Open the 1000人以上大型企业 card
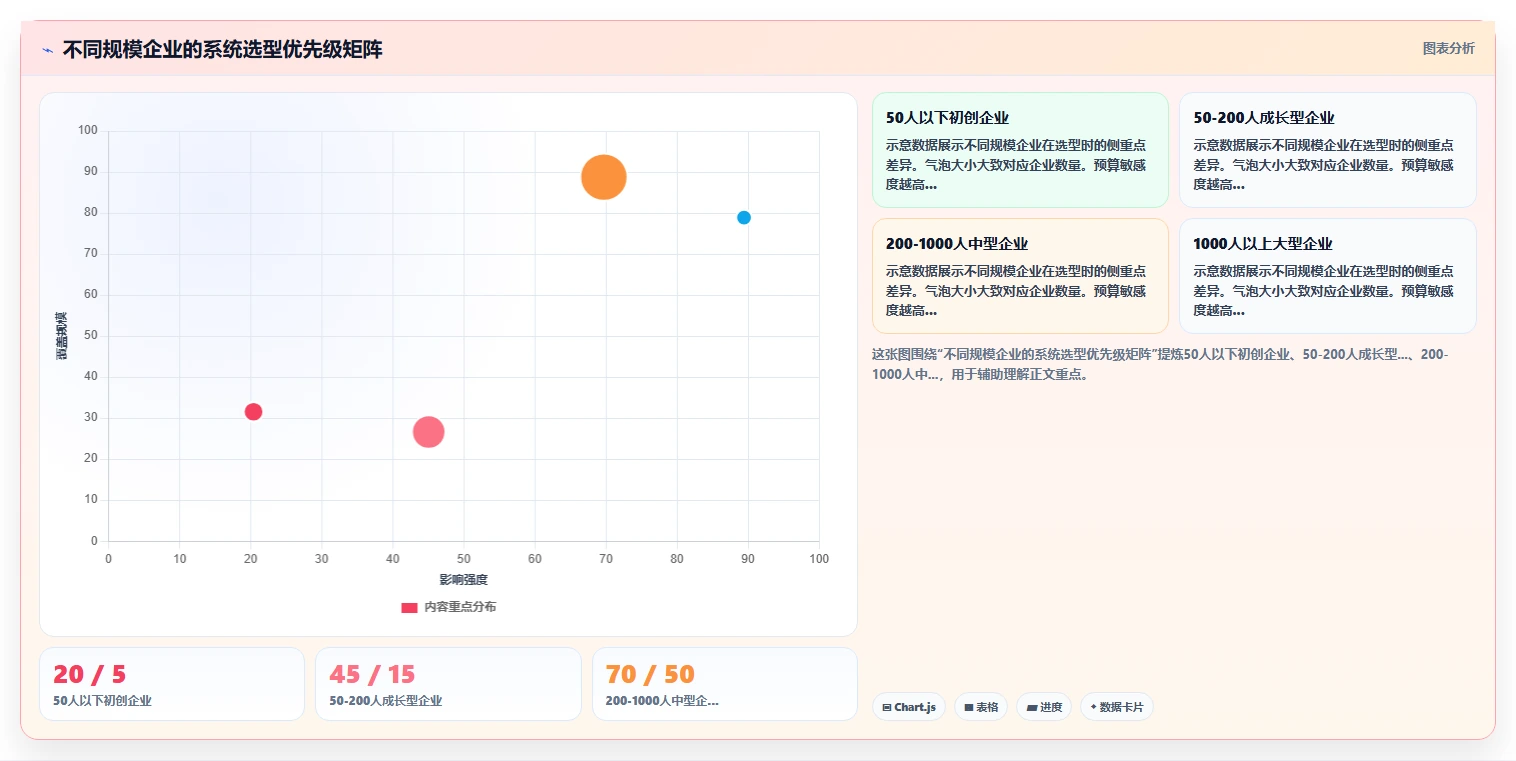 (1327, 276)
